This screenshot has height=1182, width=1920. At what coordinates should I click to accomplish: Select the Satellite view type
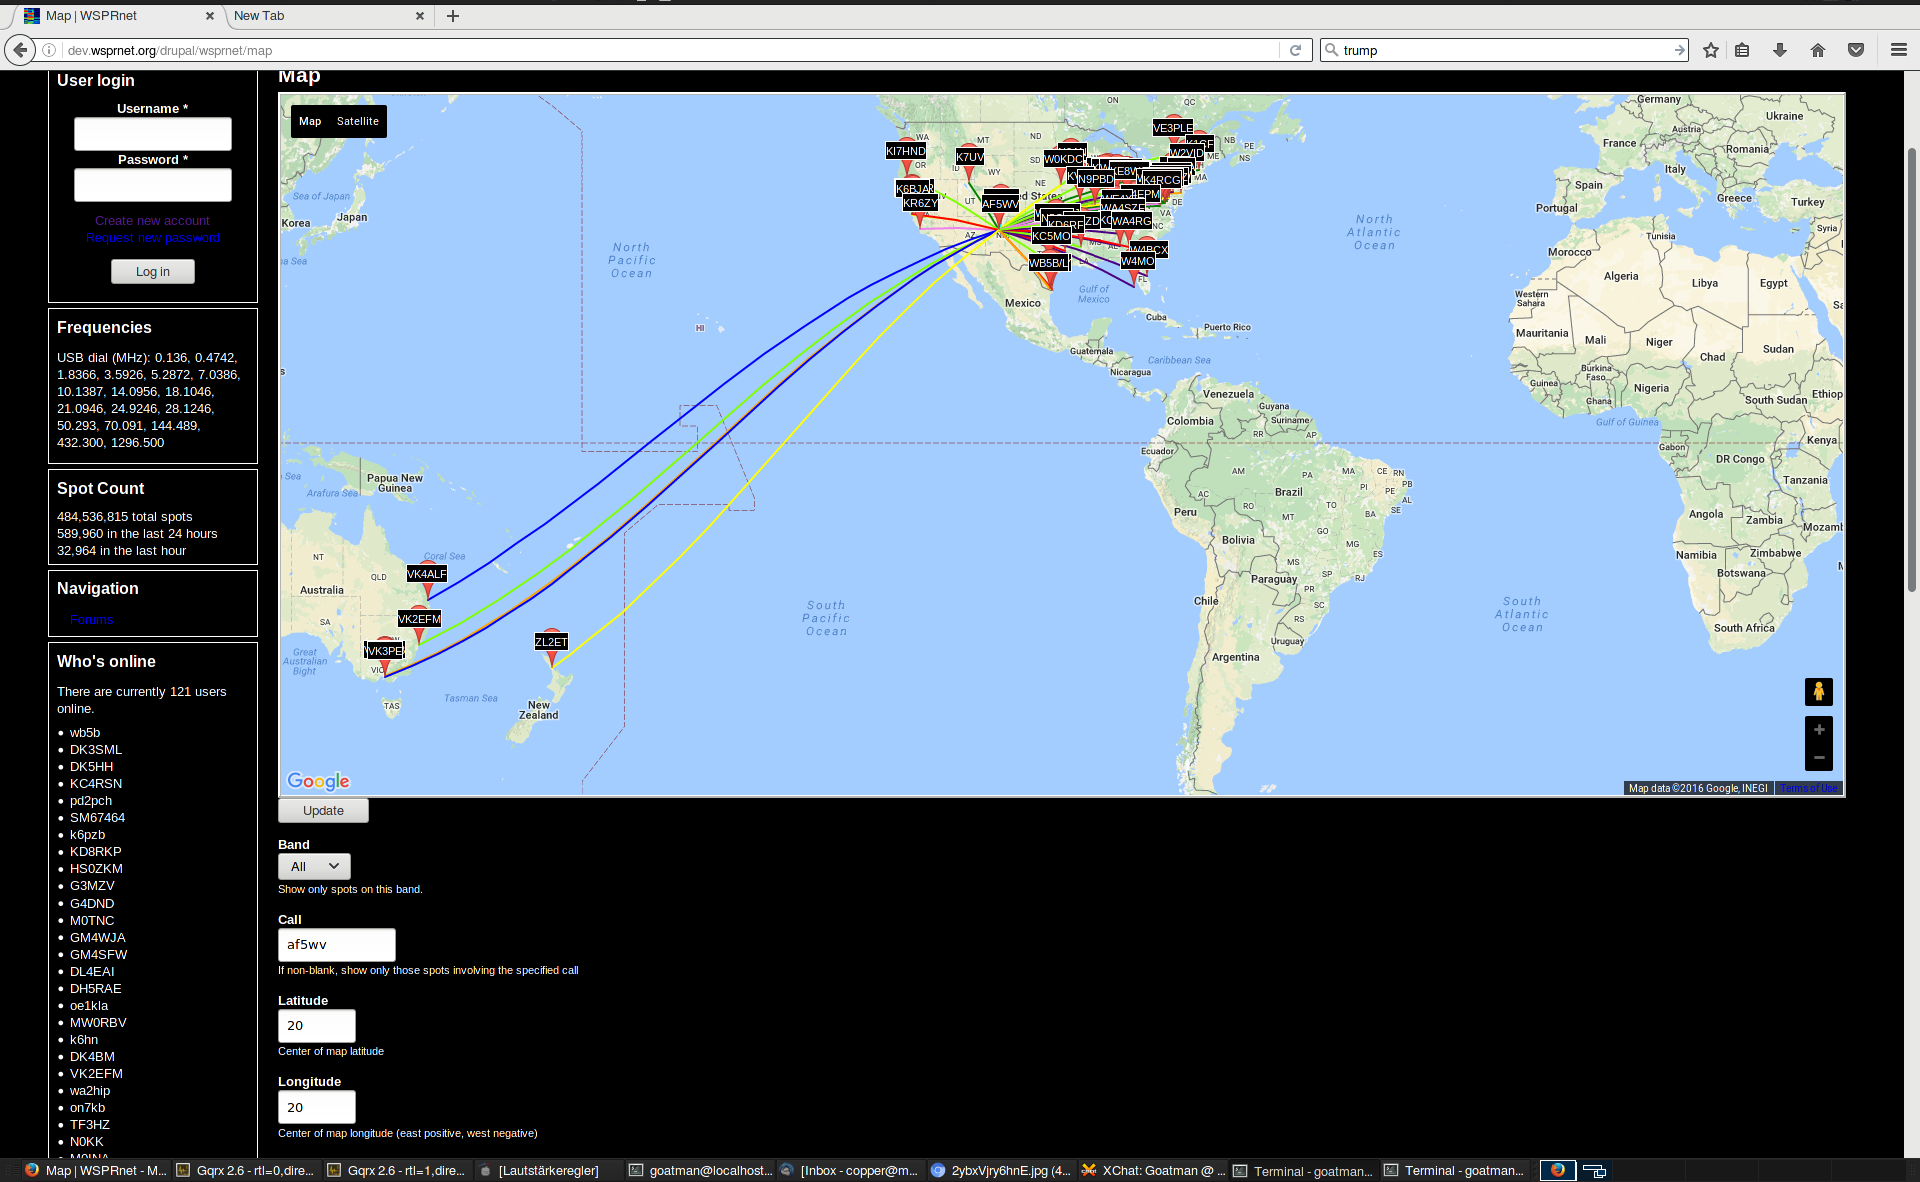pos(358,121)
